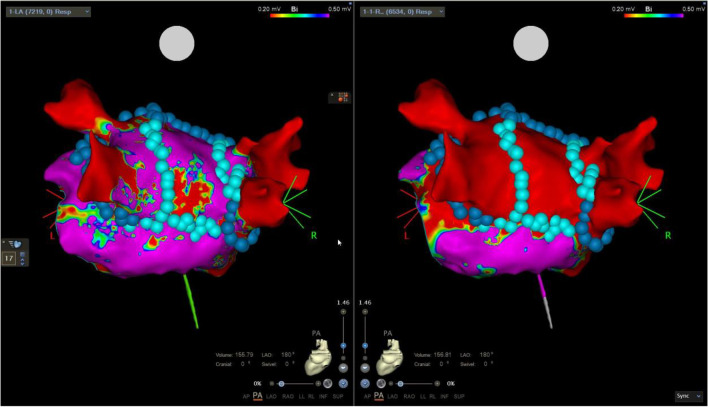Click zoom minus button below right slider

[x=365, y=358]
